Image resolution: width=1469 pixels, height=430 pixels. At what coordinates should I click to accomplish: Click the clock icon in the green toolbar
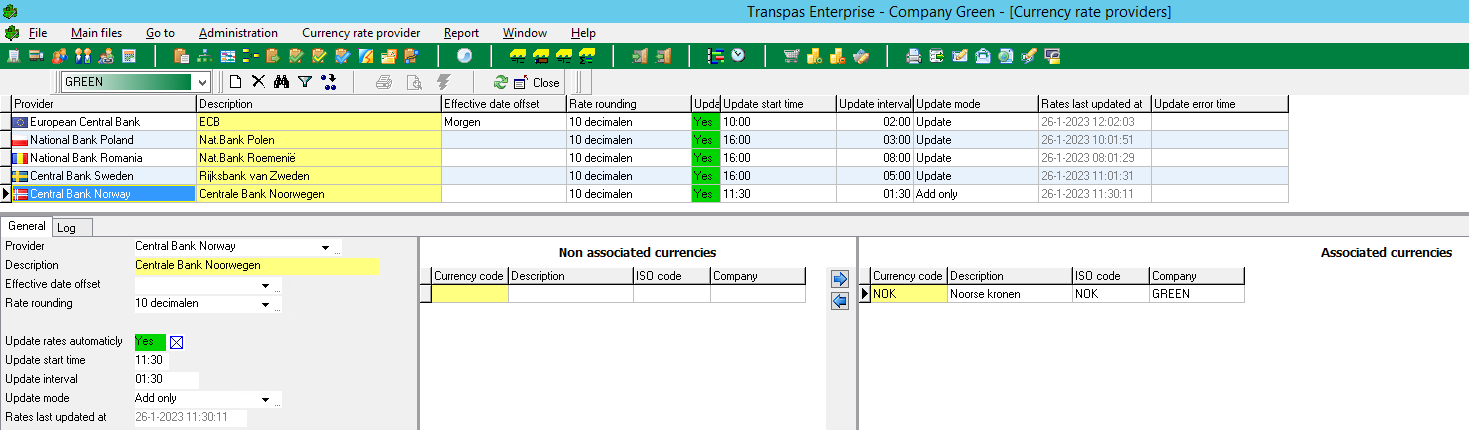click(738, 55)
